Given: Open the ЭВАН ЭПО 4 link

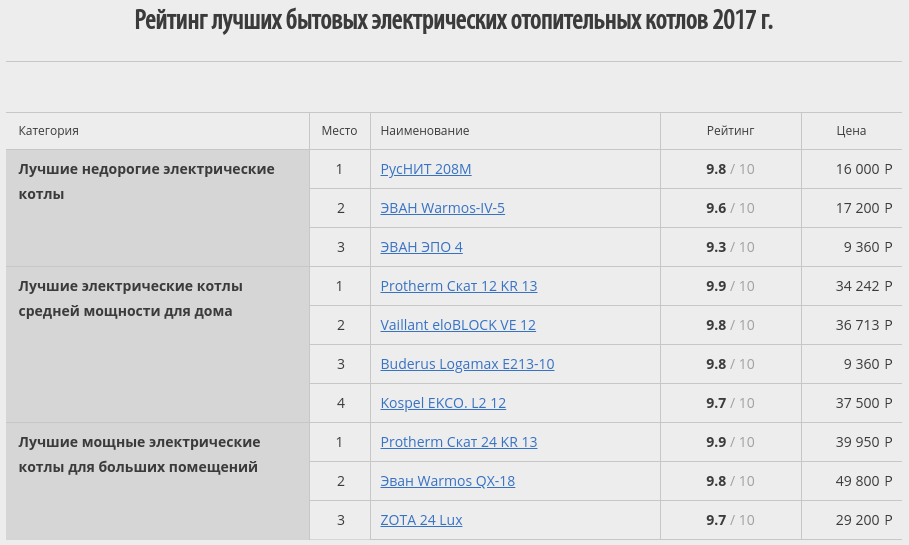Looking at the screenshot, I should coord(421,247).
